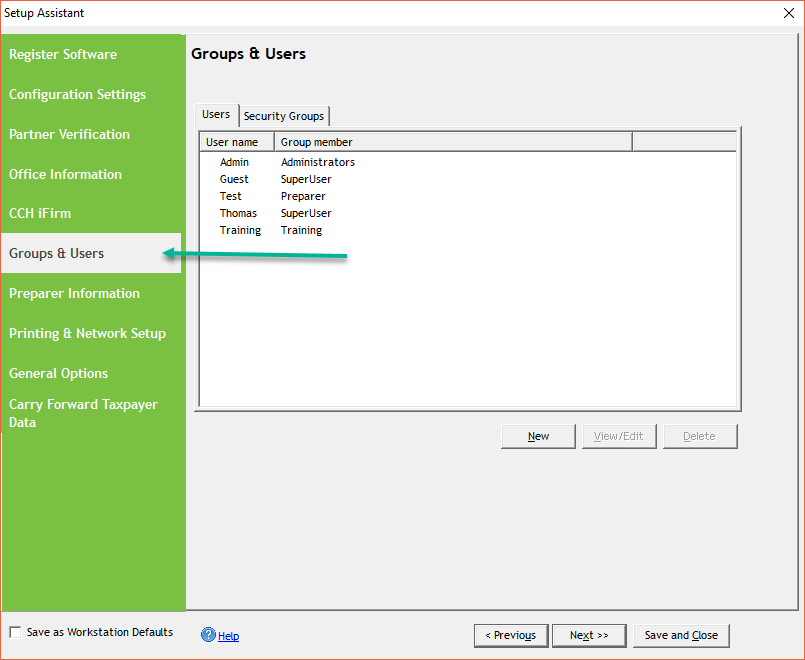Go back with Previous button
The width and height of the screenshot is (805, 660).
coord(511,635)
